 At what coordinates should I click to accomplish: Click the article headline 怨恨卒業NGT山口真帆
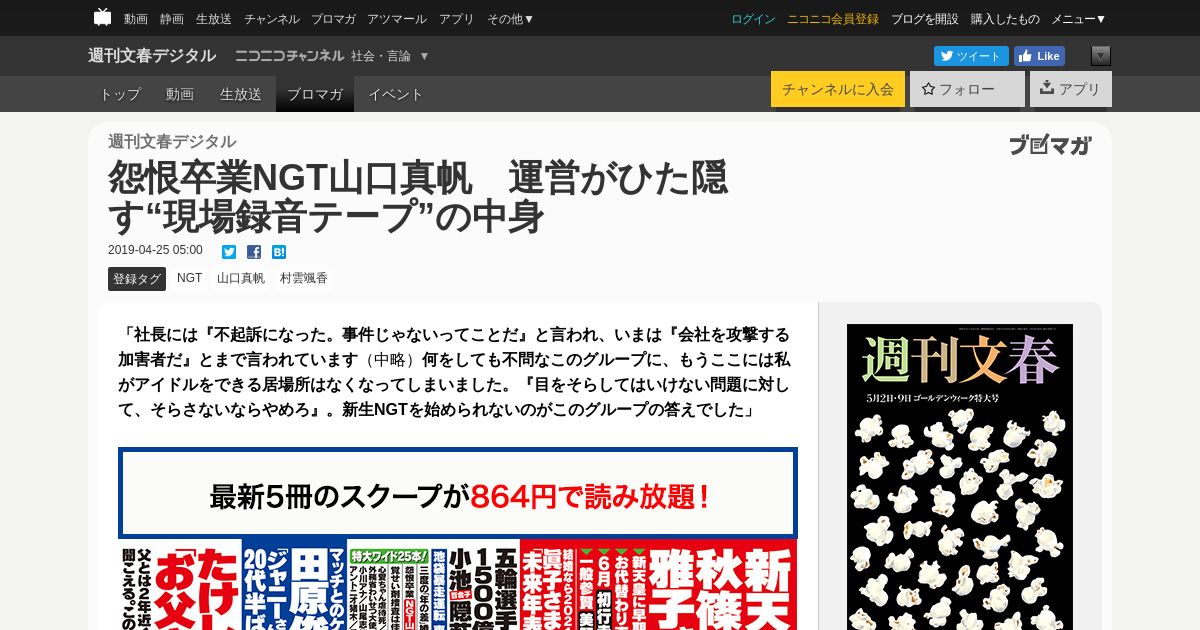[x=418, y=196]
